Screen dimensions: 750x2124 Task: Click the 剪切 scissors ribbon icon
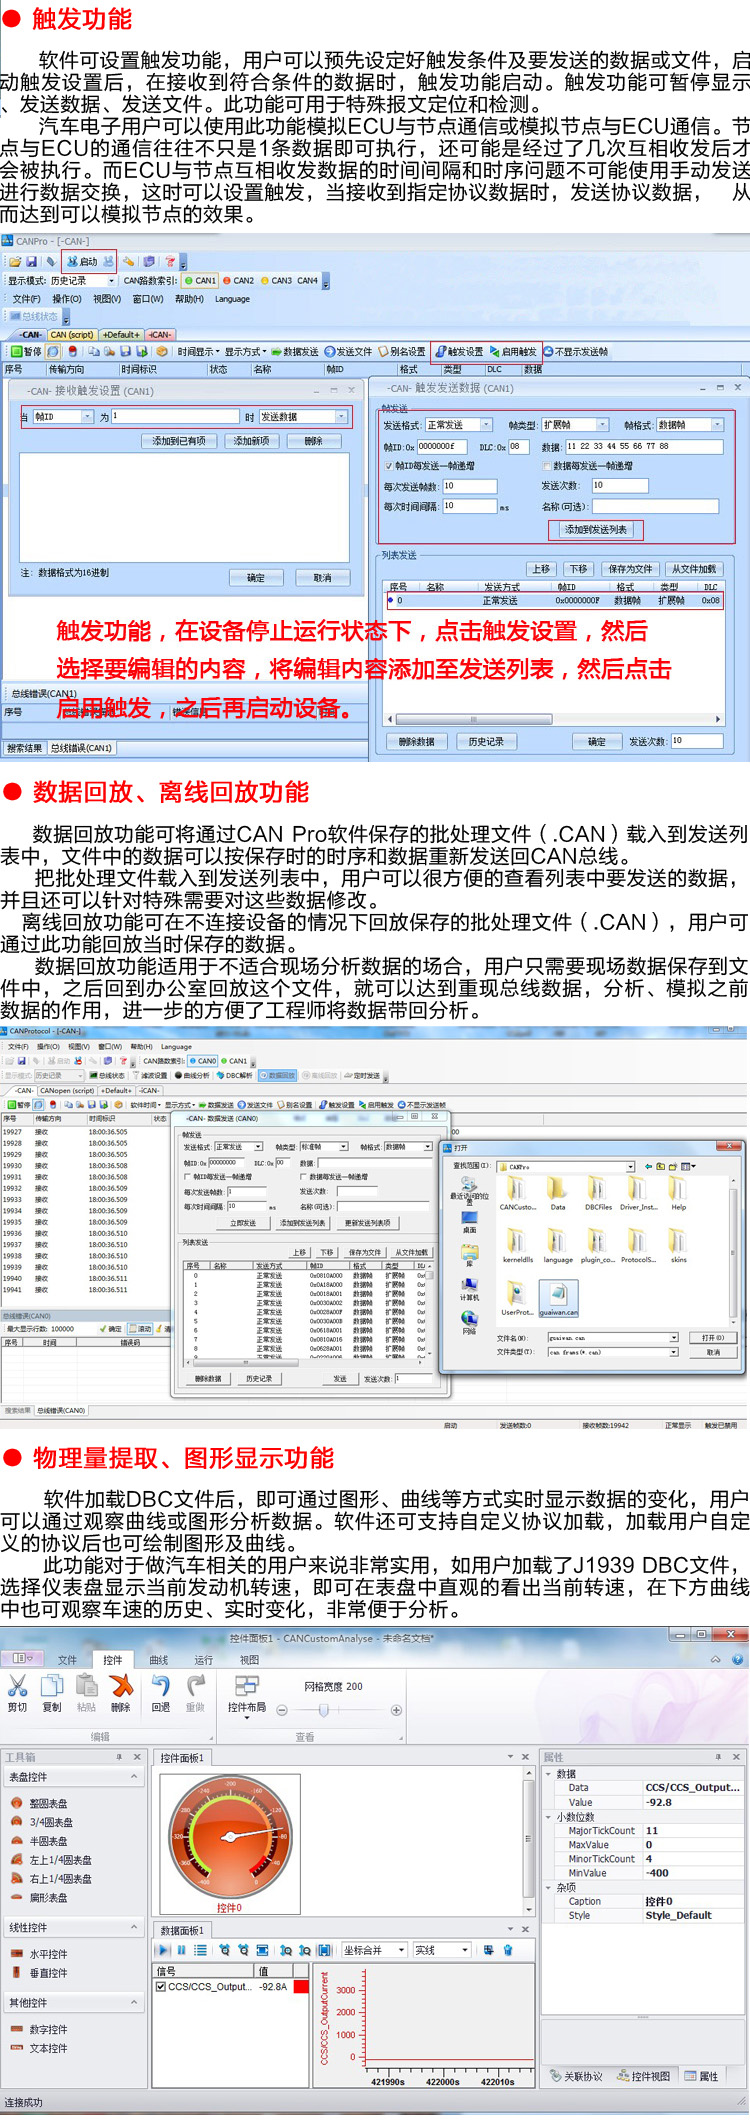point(17,1694)
